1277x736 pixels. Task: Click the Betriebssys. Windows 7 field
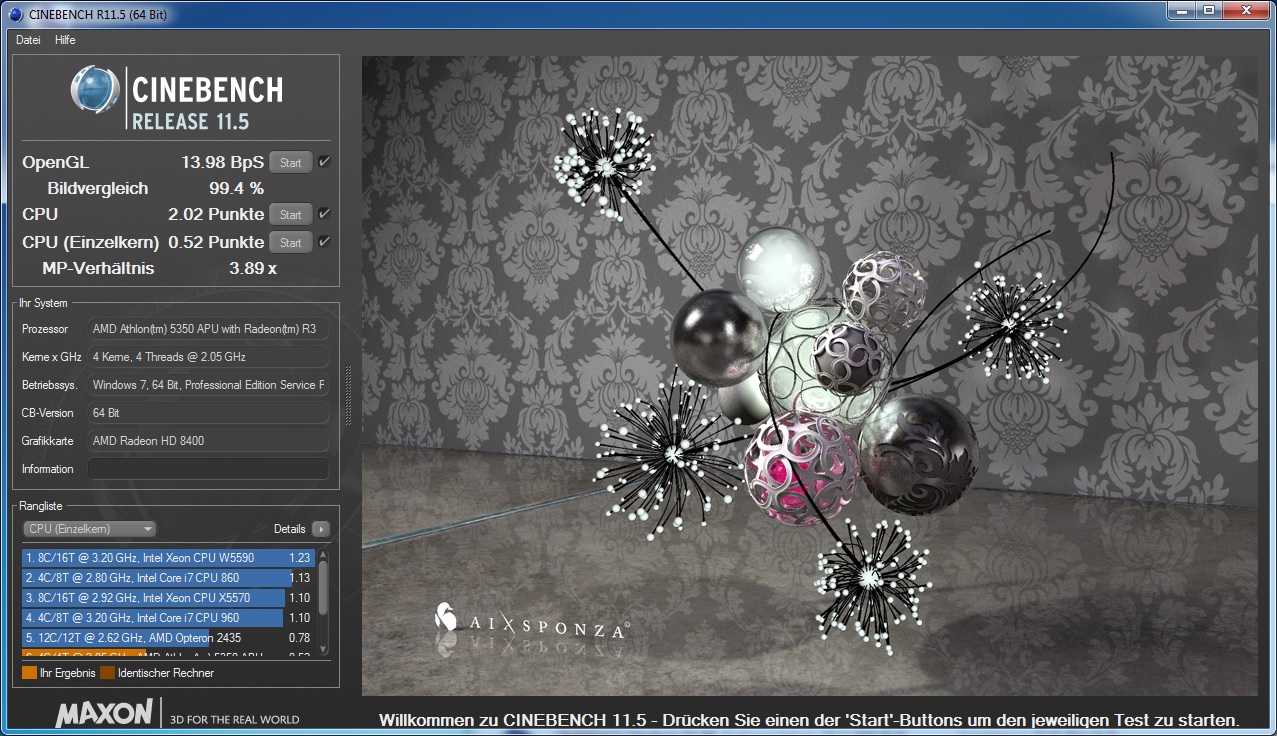point(208,384)
